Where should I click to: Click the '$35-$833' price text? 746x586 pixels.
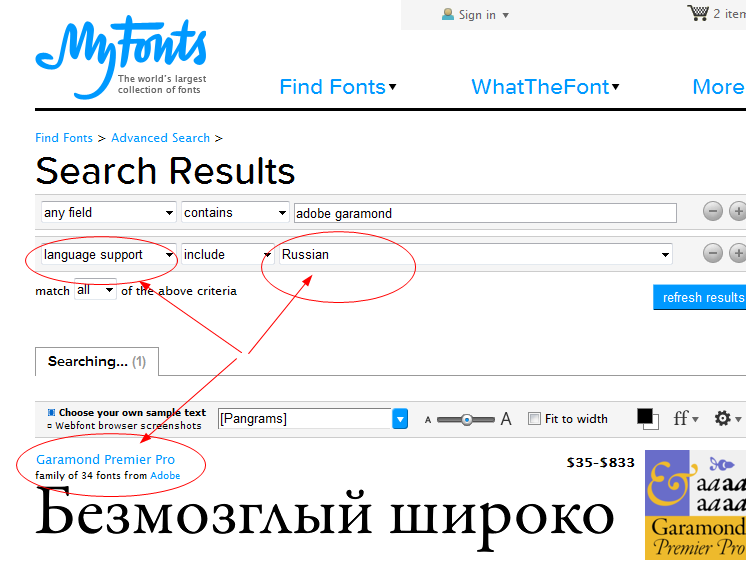point(600,462)
